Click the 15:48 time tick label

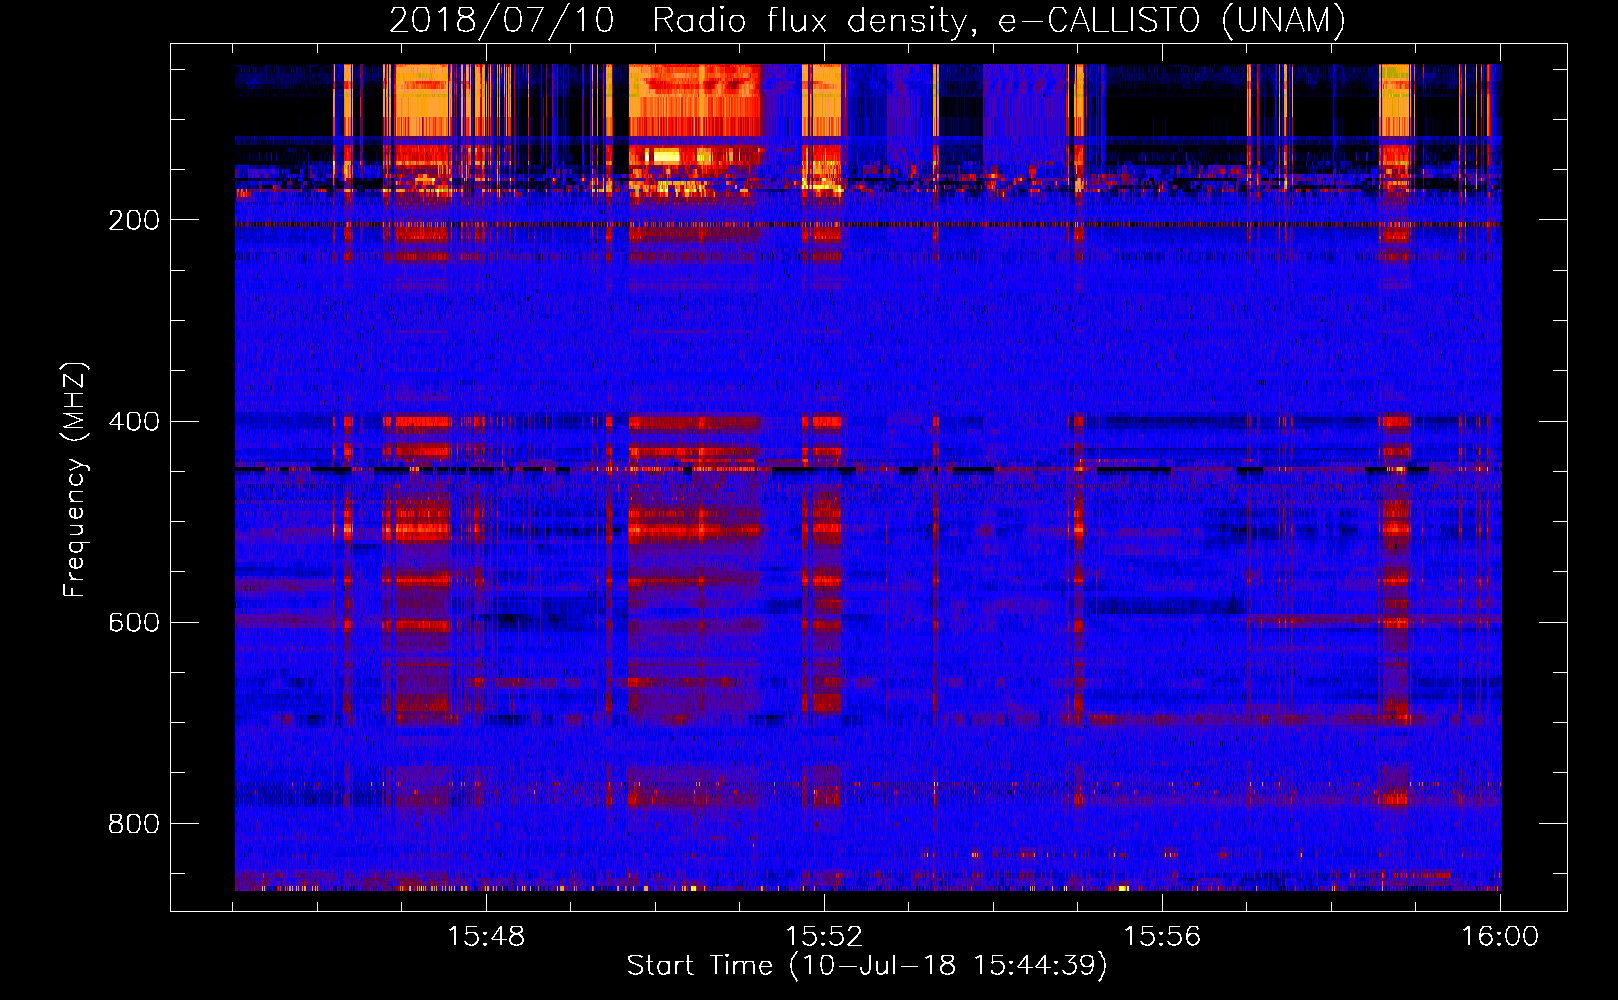click(x=486, y=937)
